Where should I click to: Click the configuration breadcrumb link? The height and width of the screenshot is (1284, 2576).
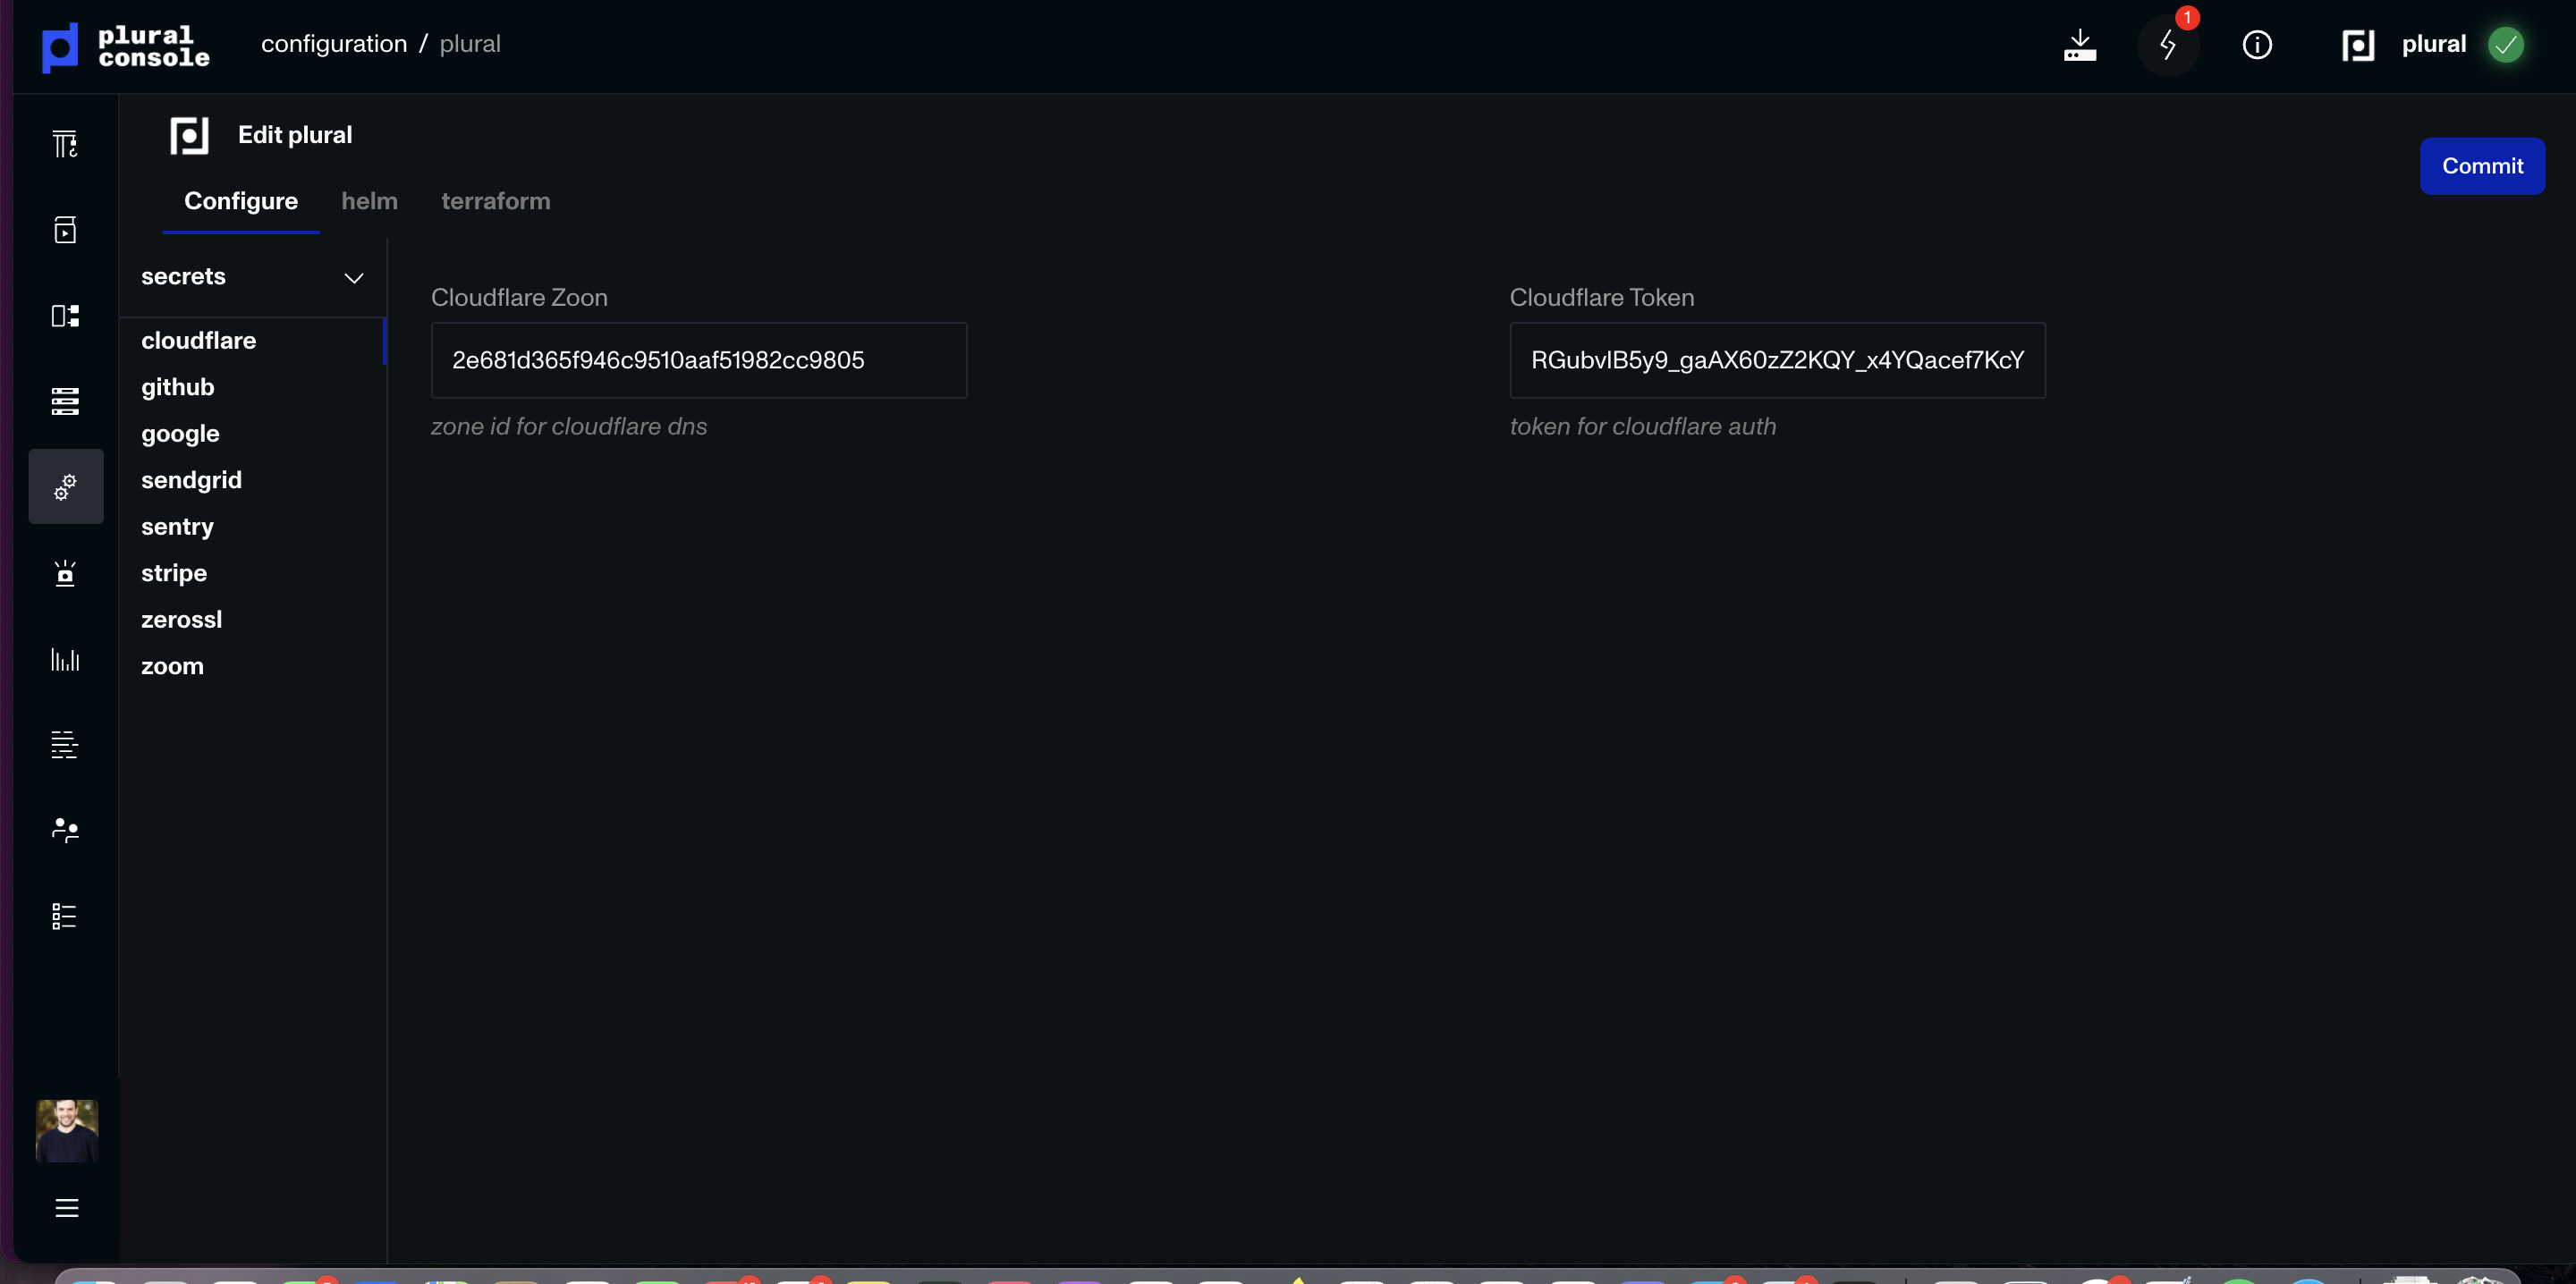pyautogui.click(x=333, y=44)
